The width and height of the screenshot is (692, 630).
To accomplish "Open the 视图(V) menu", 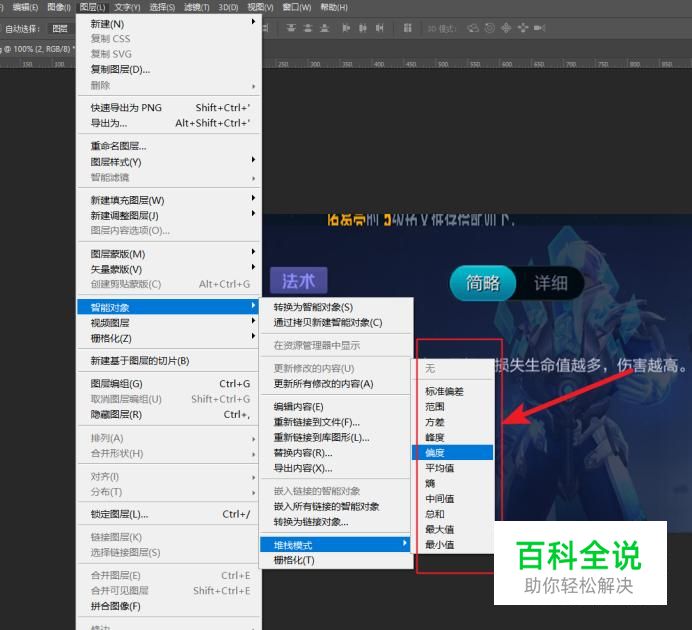I will (x=260, y=7).
